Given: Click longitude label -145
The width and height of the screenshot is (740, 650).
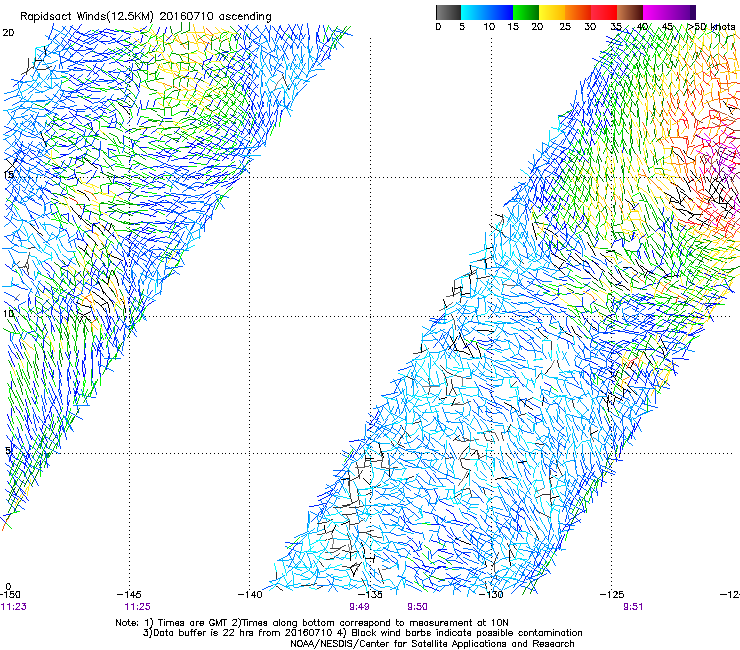Looking at the screenshot, I should [x=129, y=595].
